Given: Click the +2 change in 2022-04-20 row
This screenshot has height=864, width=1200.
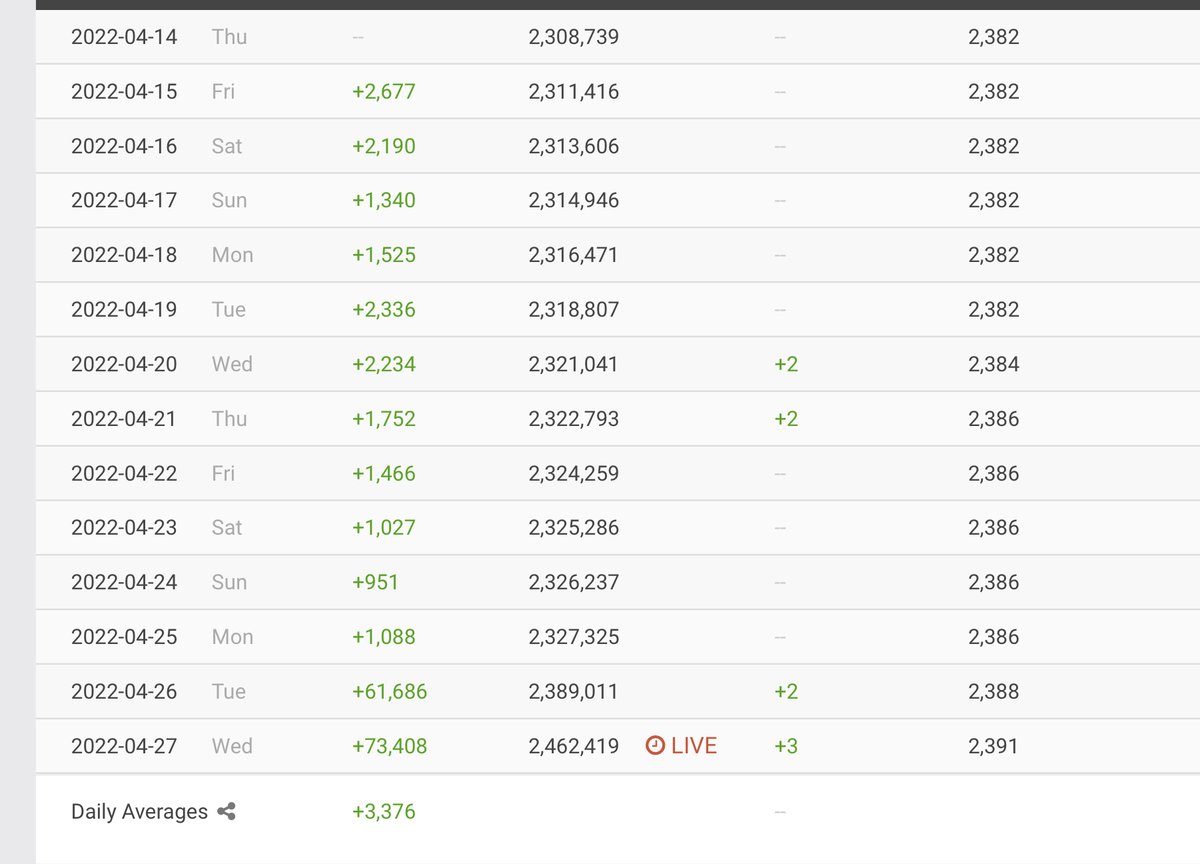Looking at the screenshot, I should pyautogui.click(x=786, y=364).
